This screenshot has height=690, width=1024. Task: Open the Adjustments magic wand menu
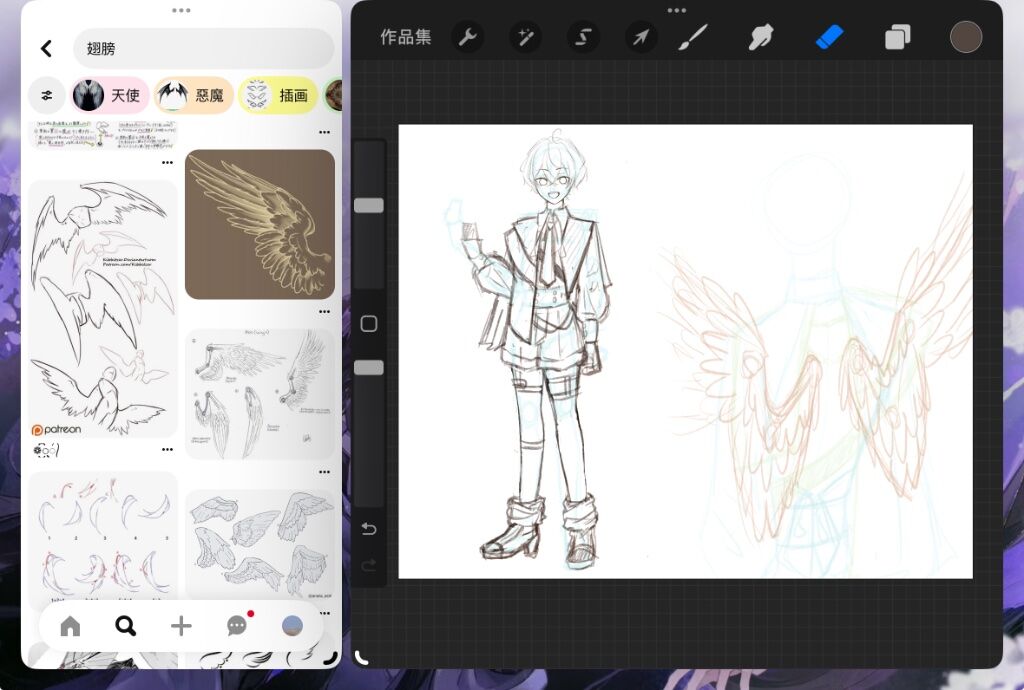pos(525,38)
